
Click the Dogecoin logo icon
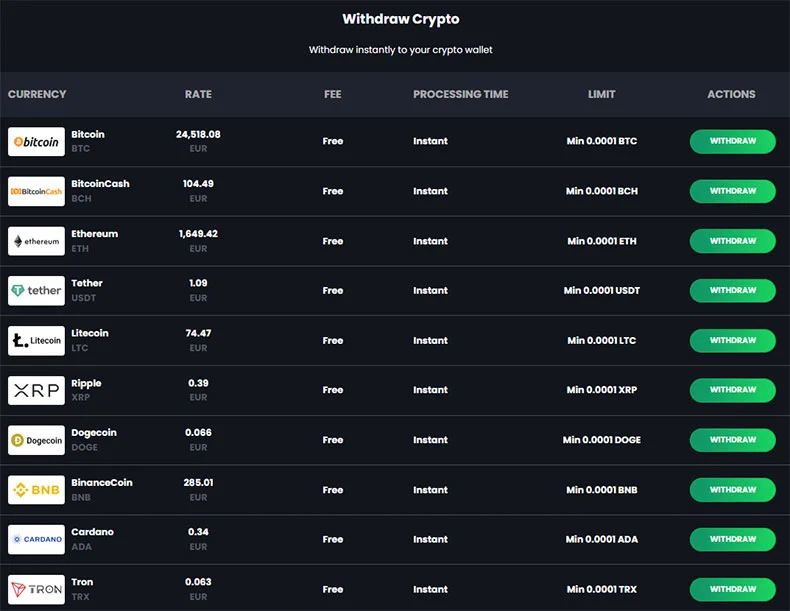point(36,440)
